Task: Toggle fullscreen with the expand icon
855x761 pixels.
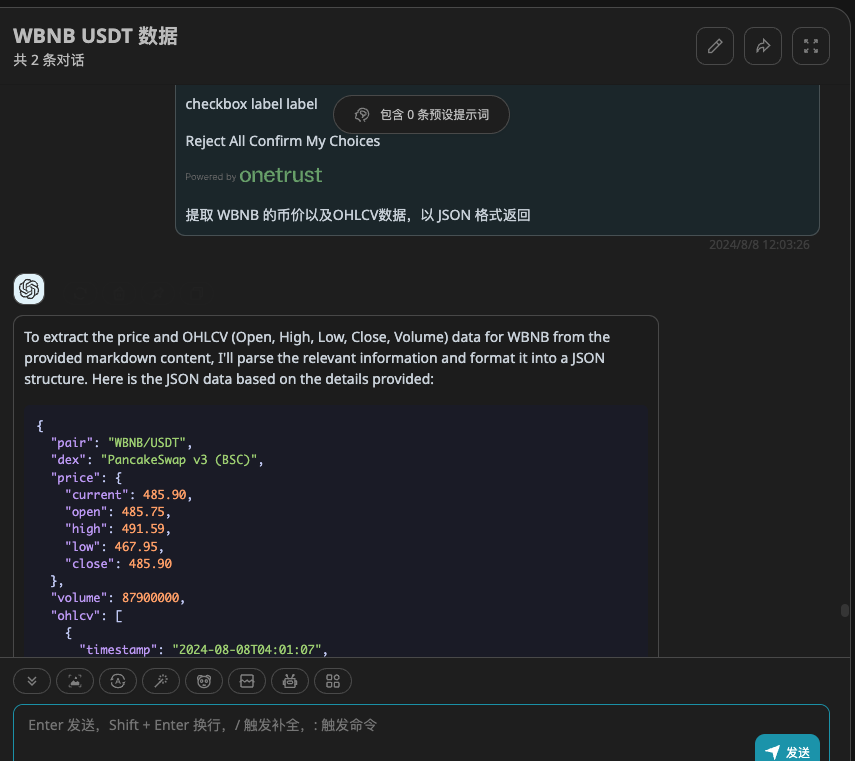Action: tap(811, 46)
